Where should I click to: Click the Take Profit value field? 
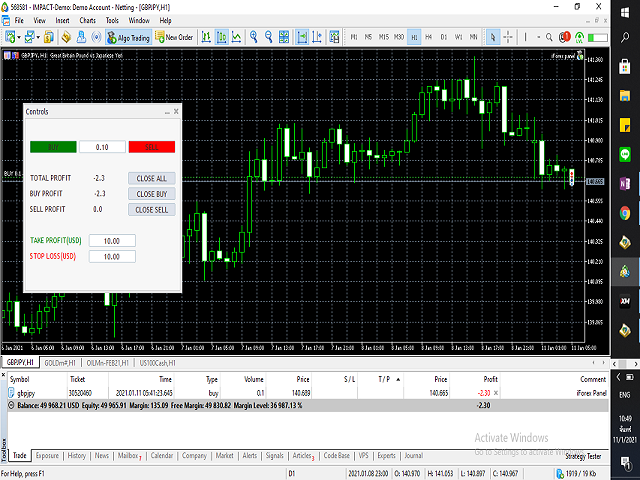point(111,241)
